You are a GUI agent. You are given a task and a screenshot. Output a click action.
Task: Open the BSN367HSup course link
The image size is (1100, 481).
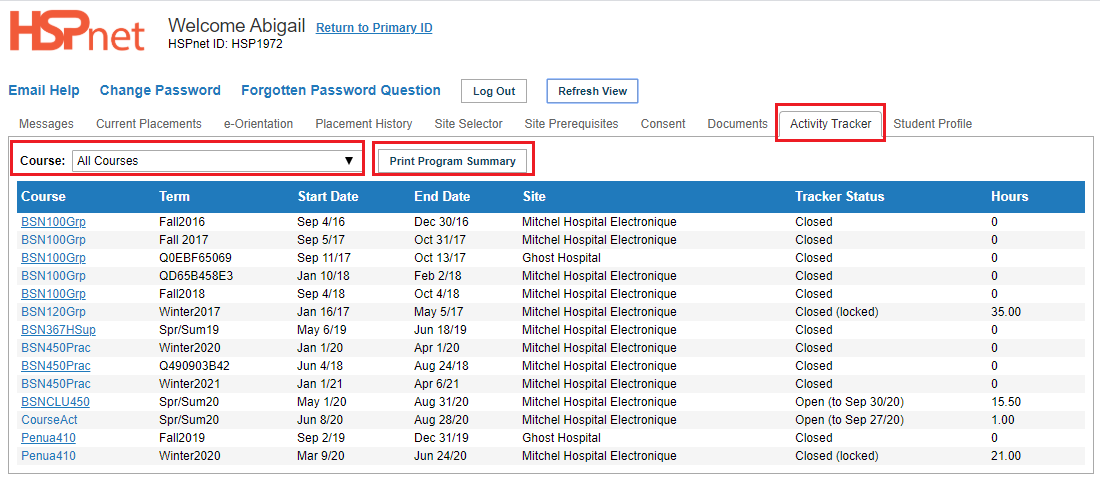pos(56,330)
